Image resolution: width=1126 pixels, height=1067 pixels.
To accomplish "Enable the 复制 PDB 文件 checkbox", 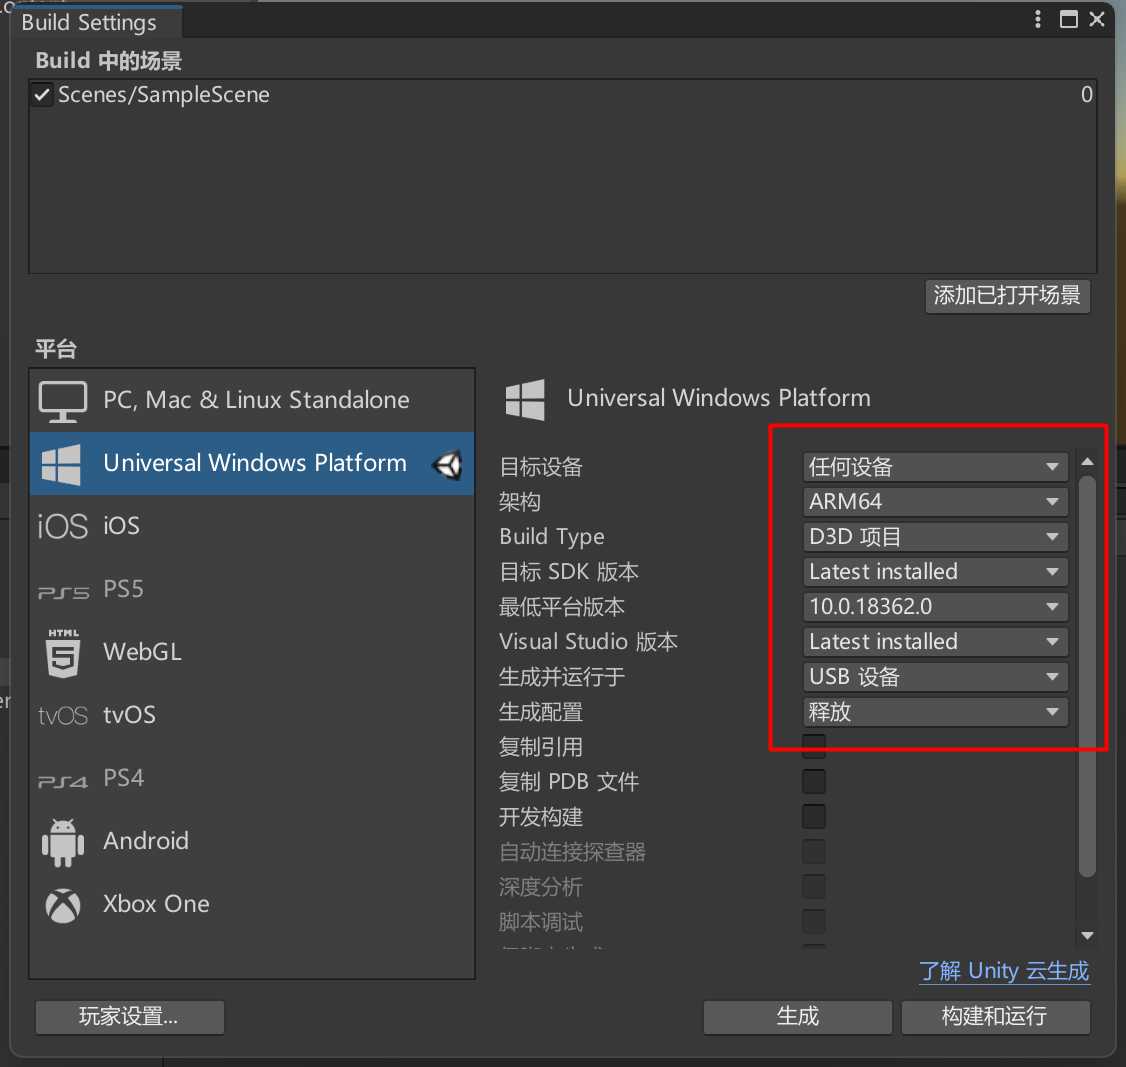I will pos(814,781).
